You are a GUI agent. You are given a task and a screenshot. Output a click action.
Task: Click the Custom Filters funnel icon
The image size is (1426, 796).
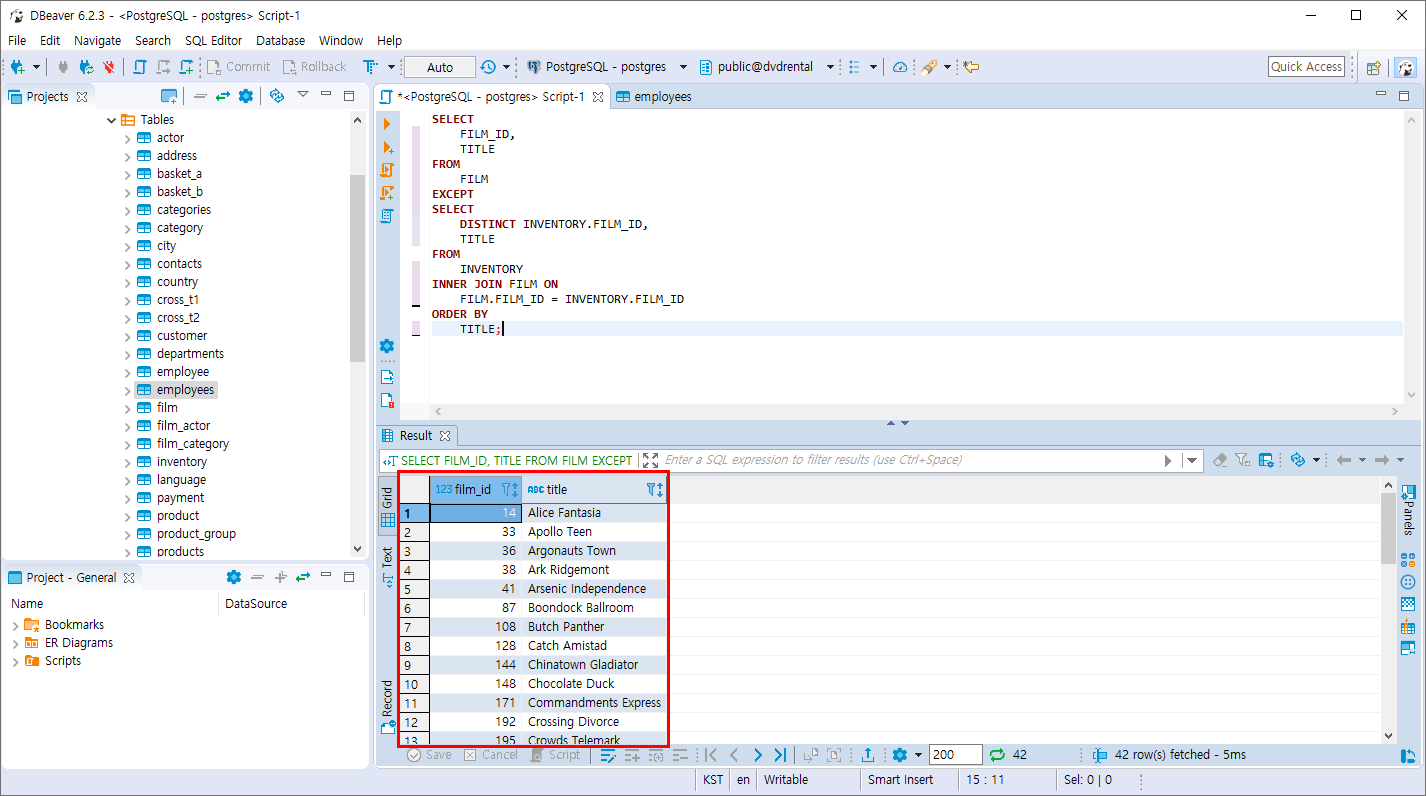[1242, 460]
